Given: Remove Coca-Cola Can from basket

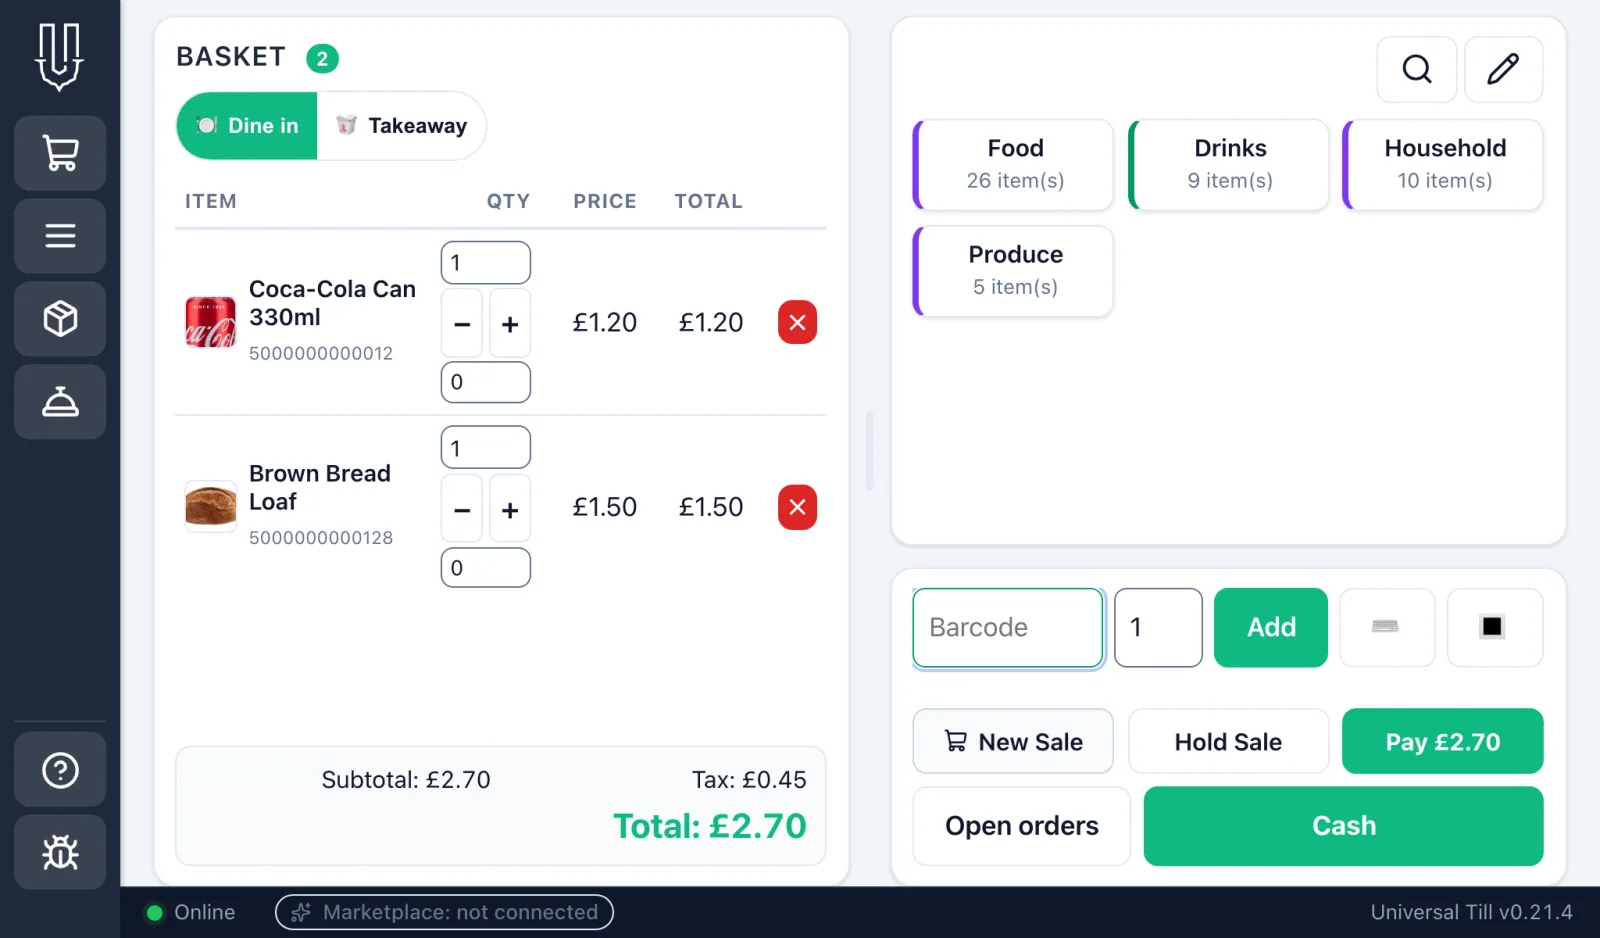Looking at the screenshot, I should (797, 322).
